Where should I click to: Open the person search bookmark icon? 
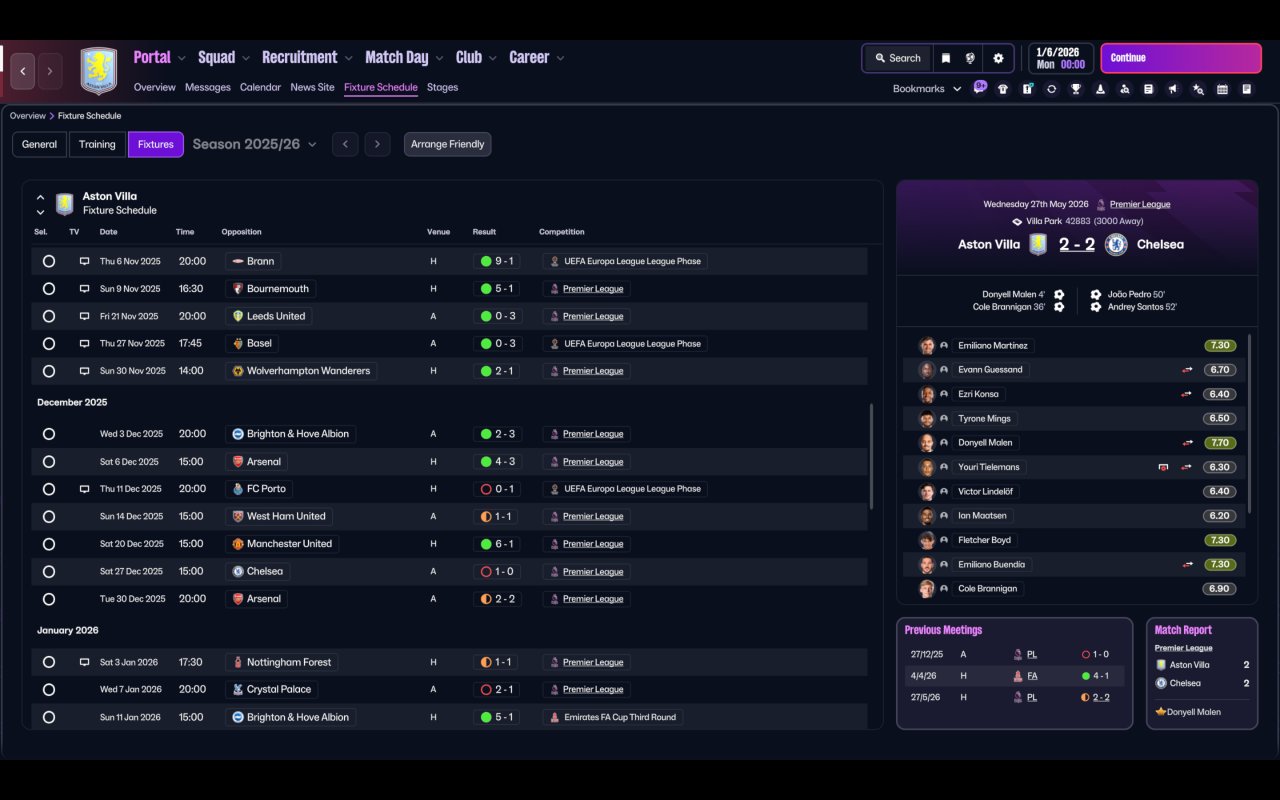(x=1125, y=89)
